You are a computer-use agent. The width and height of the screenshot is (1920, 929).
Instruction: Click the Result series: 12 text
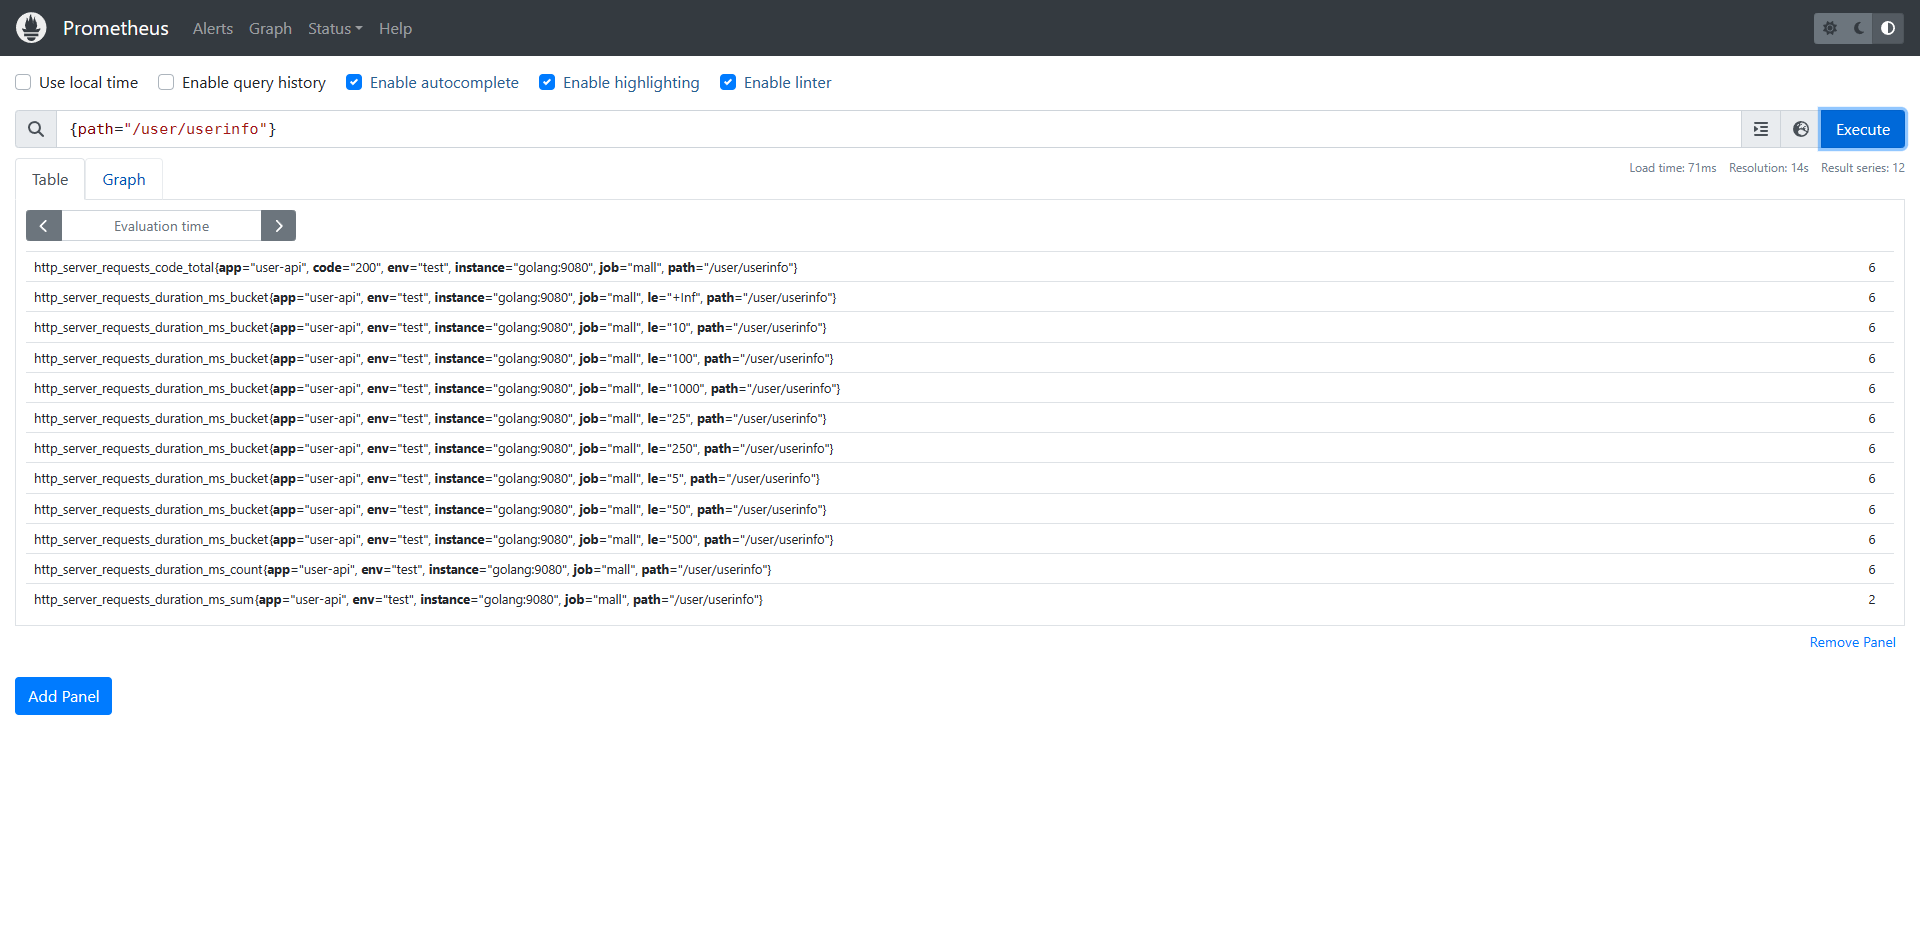(x=1862, y=168)
